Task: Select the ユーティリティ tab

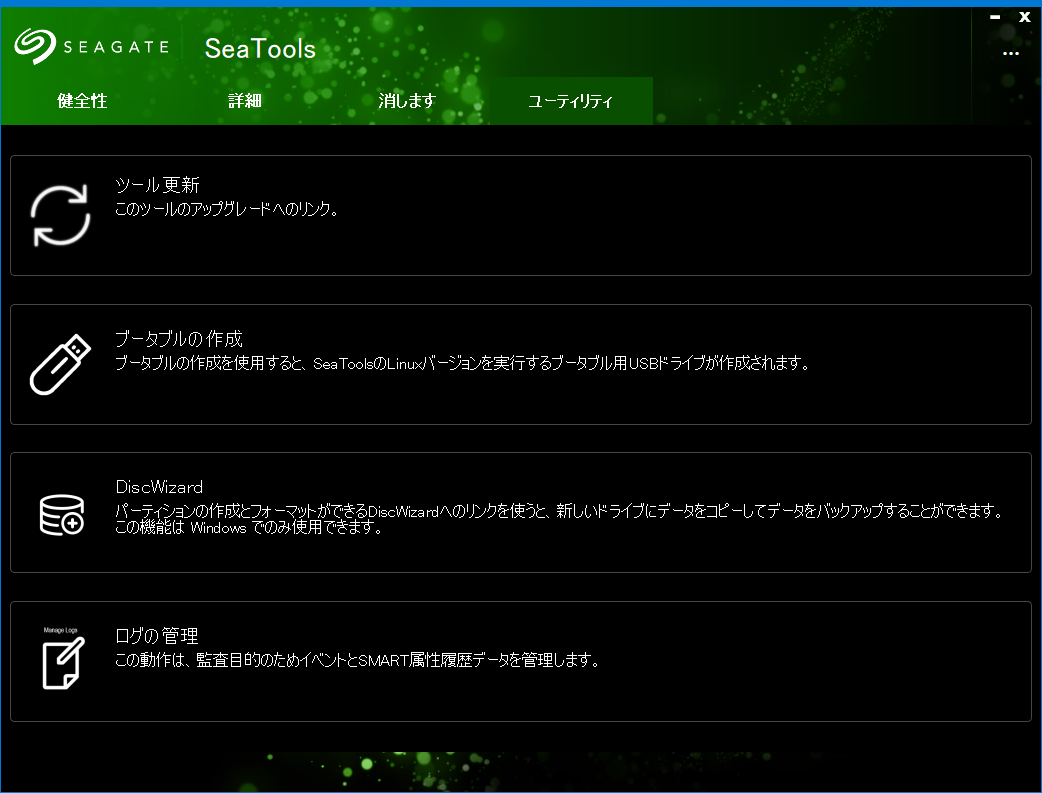Action: coord(570,101)
